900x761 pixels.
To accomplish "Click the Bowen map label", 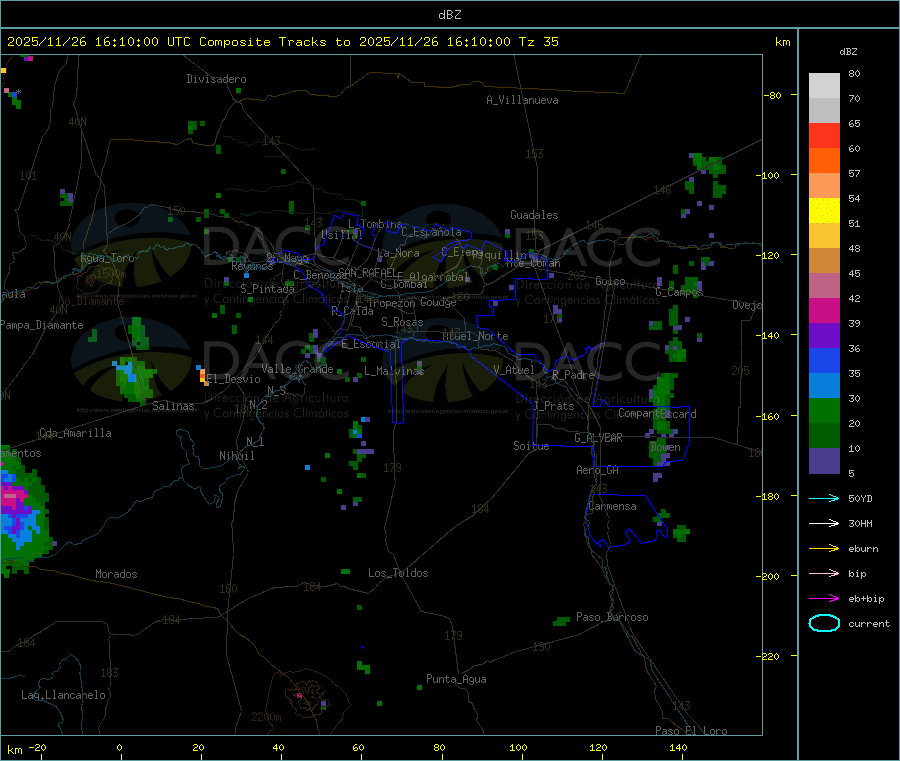I will tap(666, 447).
